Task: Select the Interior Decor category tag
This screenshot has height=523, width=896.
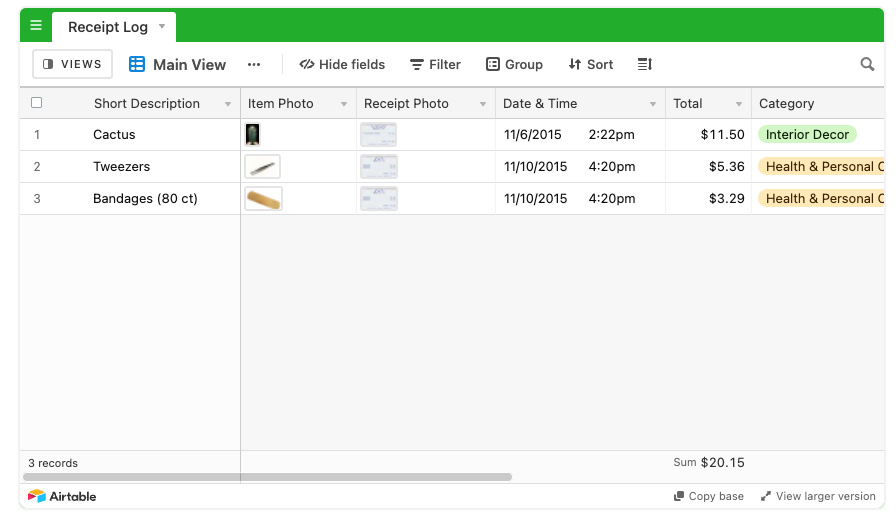Action: (x=807, y=134)
